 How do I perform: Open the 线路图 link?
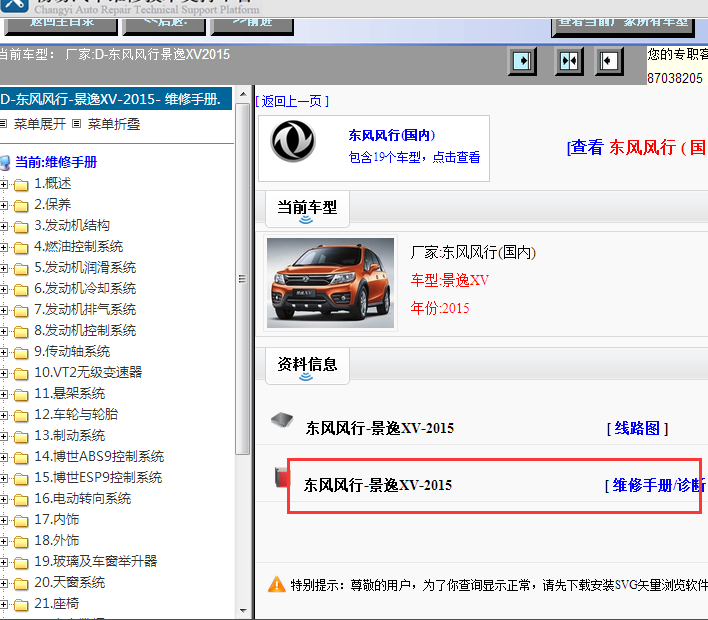(638, 428)
